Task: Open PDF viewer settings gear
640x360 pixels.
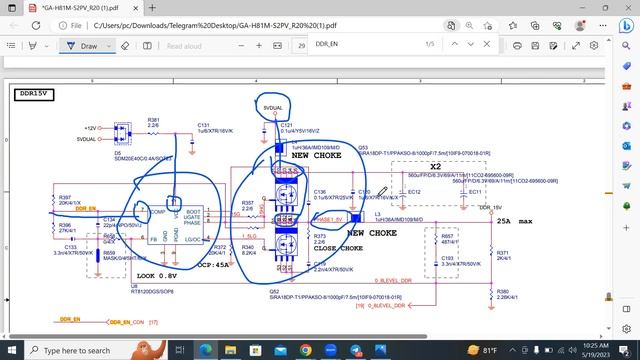Action: 594,46
